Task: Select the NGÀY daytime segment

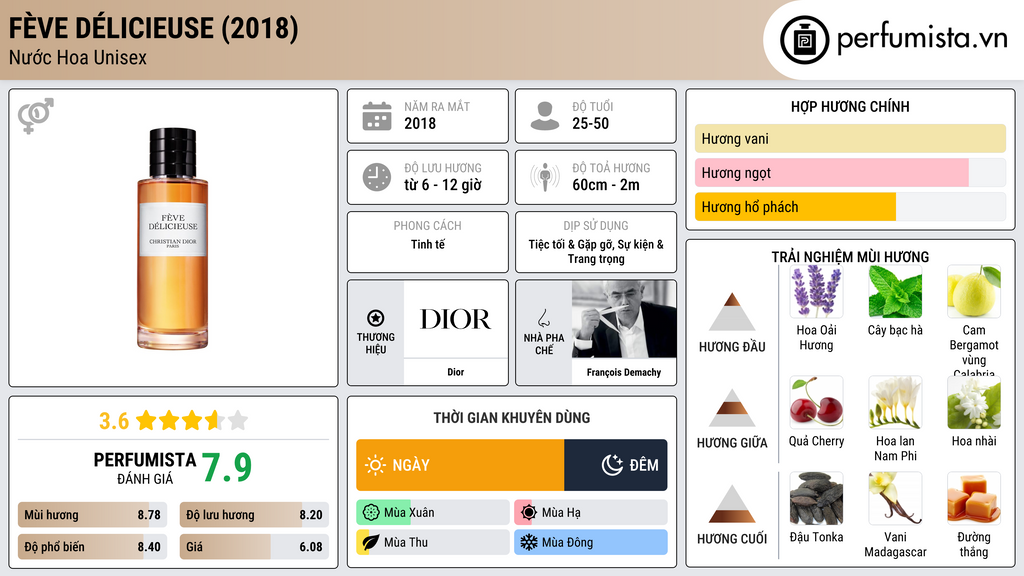Action: pos(460,465)
